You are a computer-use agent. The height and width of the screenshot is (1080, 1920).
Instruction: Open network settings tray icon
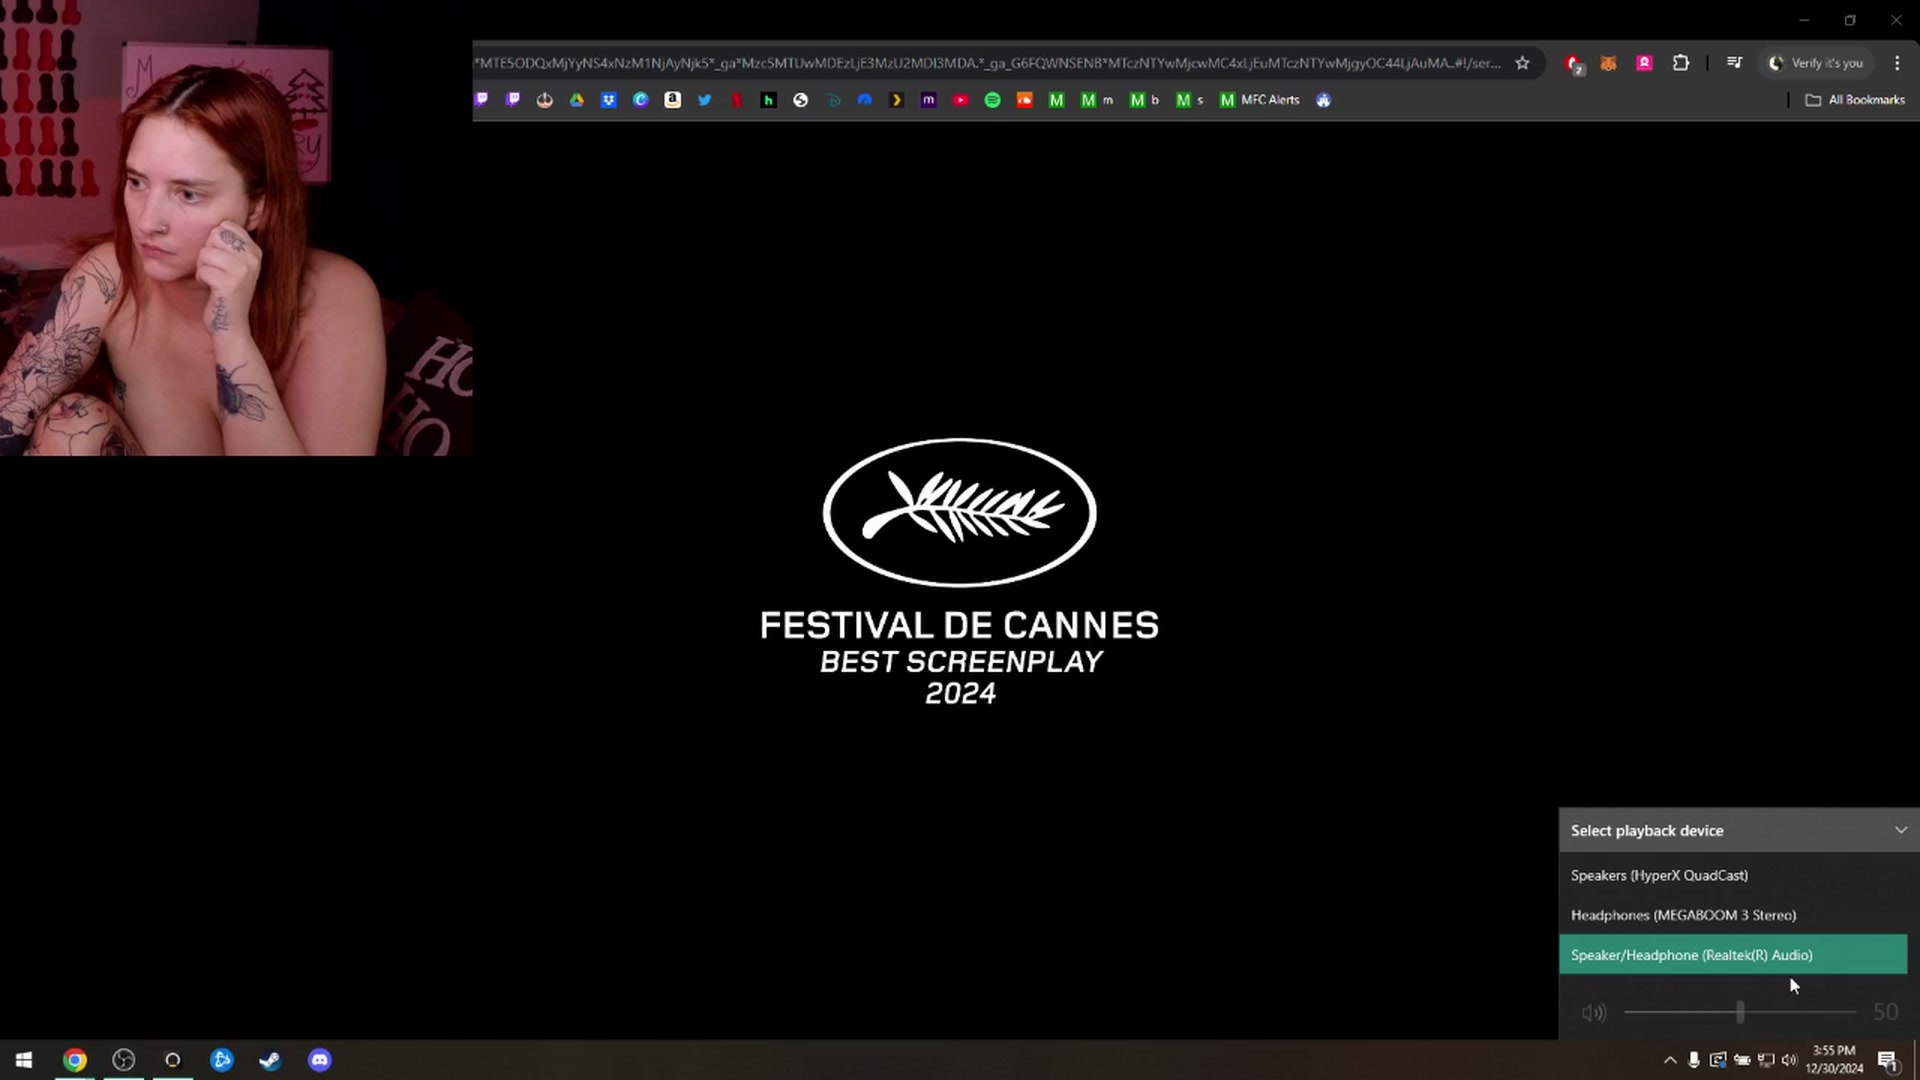coord(1766,1060)
